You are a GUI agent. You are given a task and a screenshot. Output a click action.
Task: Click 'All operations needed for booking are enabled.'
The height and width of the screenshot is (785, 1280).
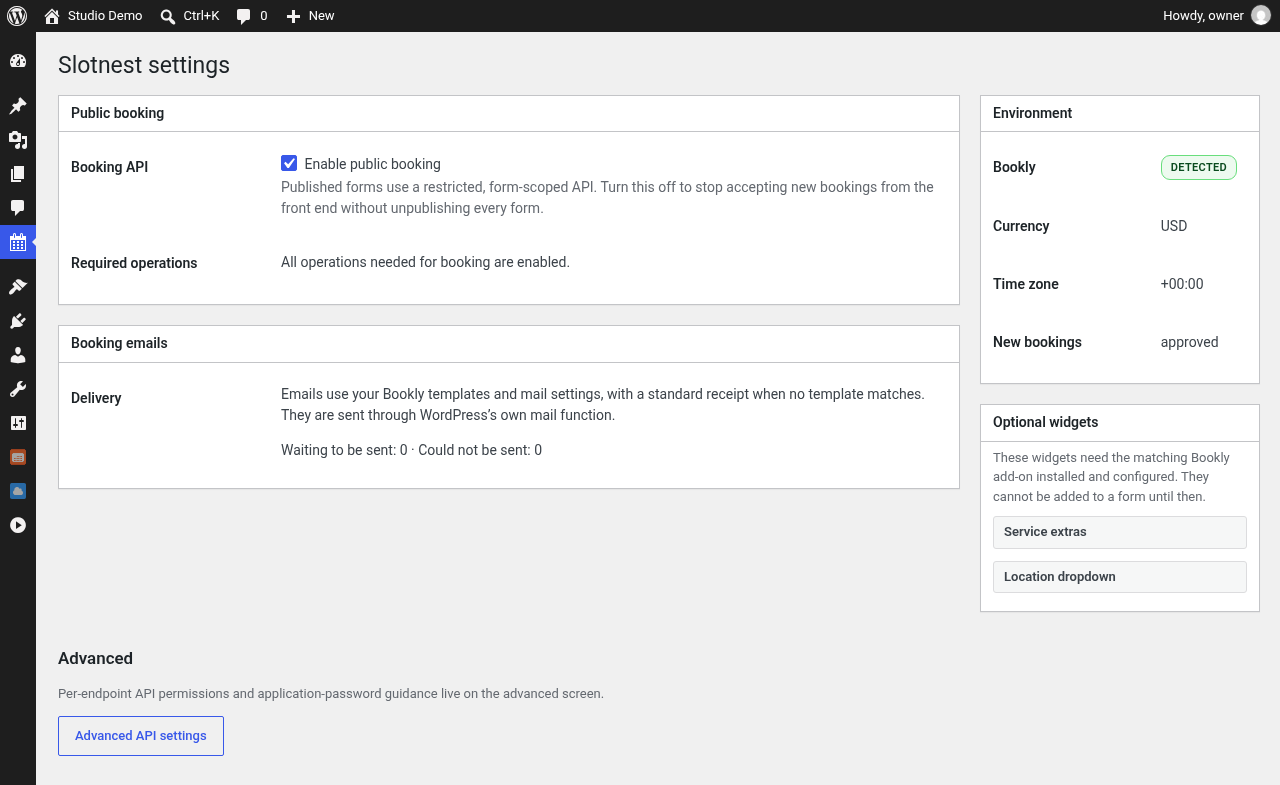pyautogui.click(x=425, y=262)
